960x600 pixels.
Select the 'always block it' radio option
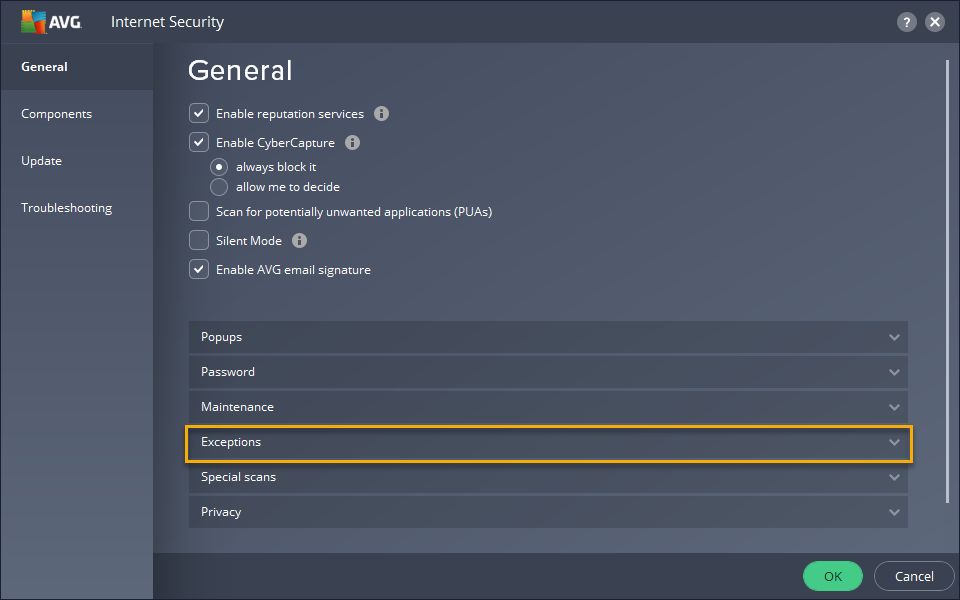coord(219,167)
